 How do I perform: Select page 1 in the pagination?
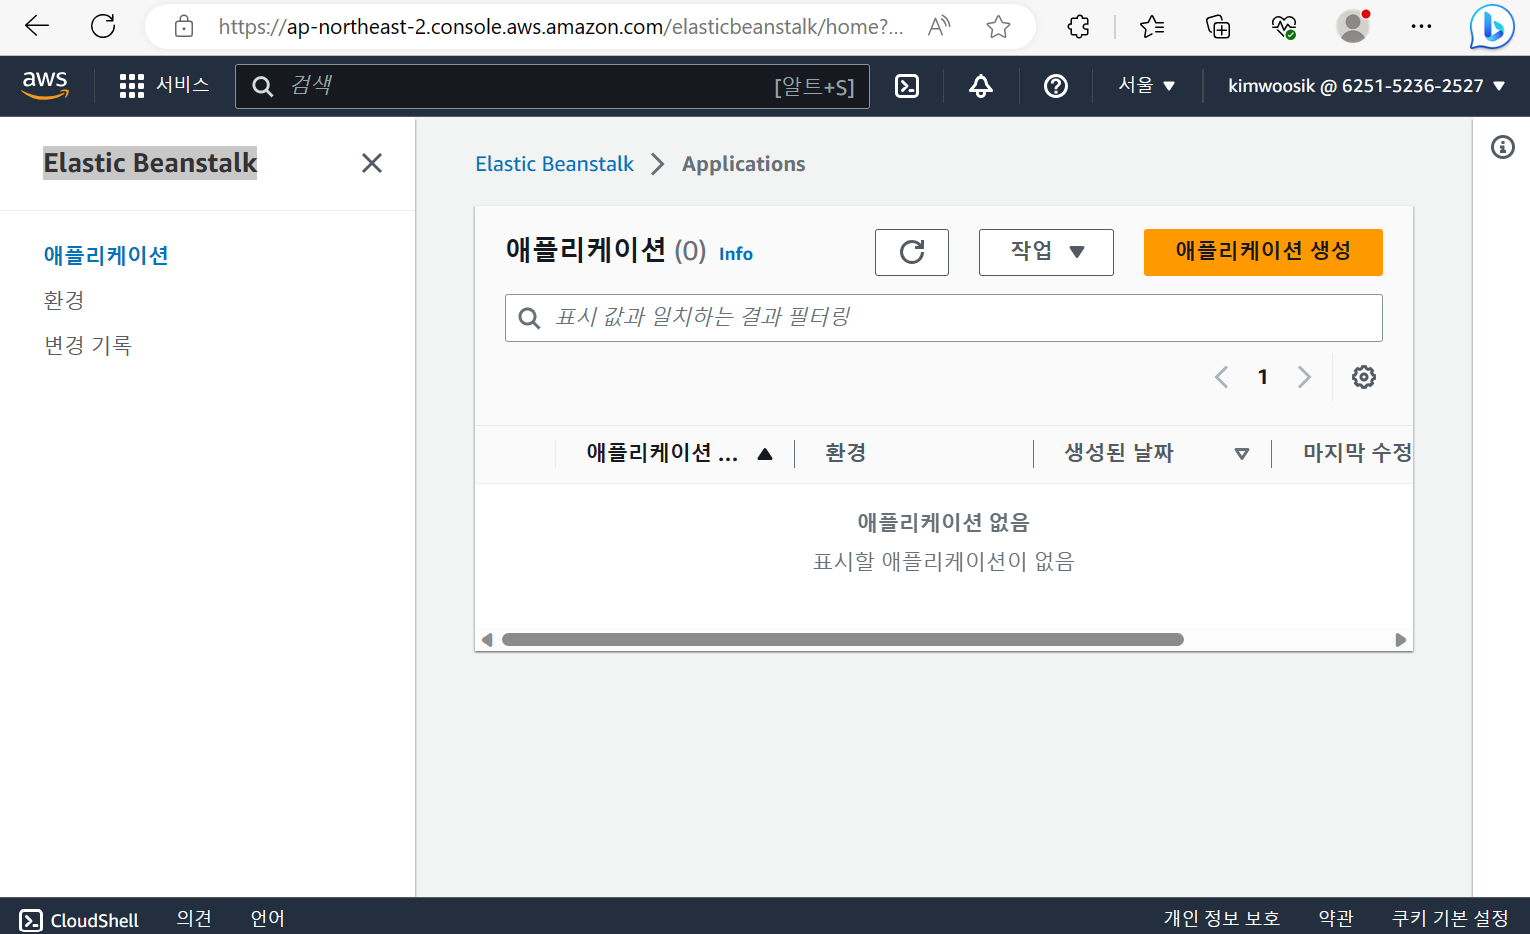tap(1263, 377)
